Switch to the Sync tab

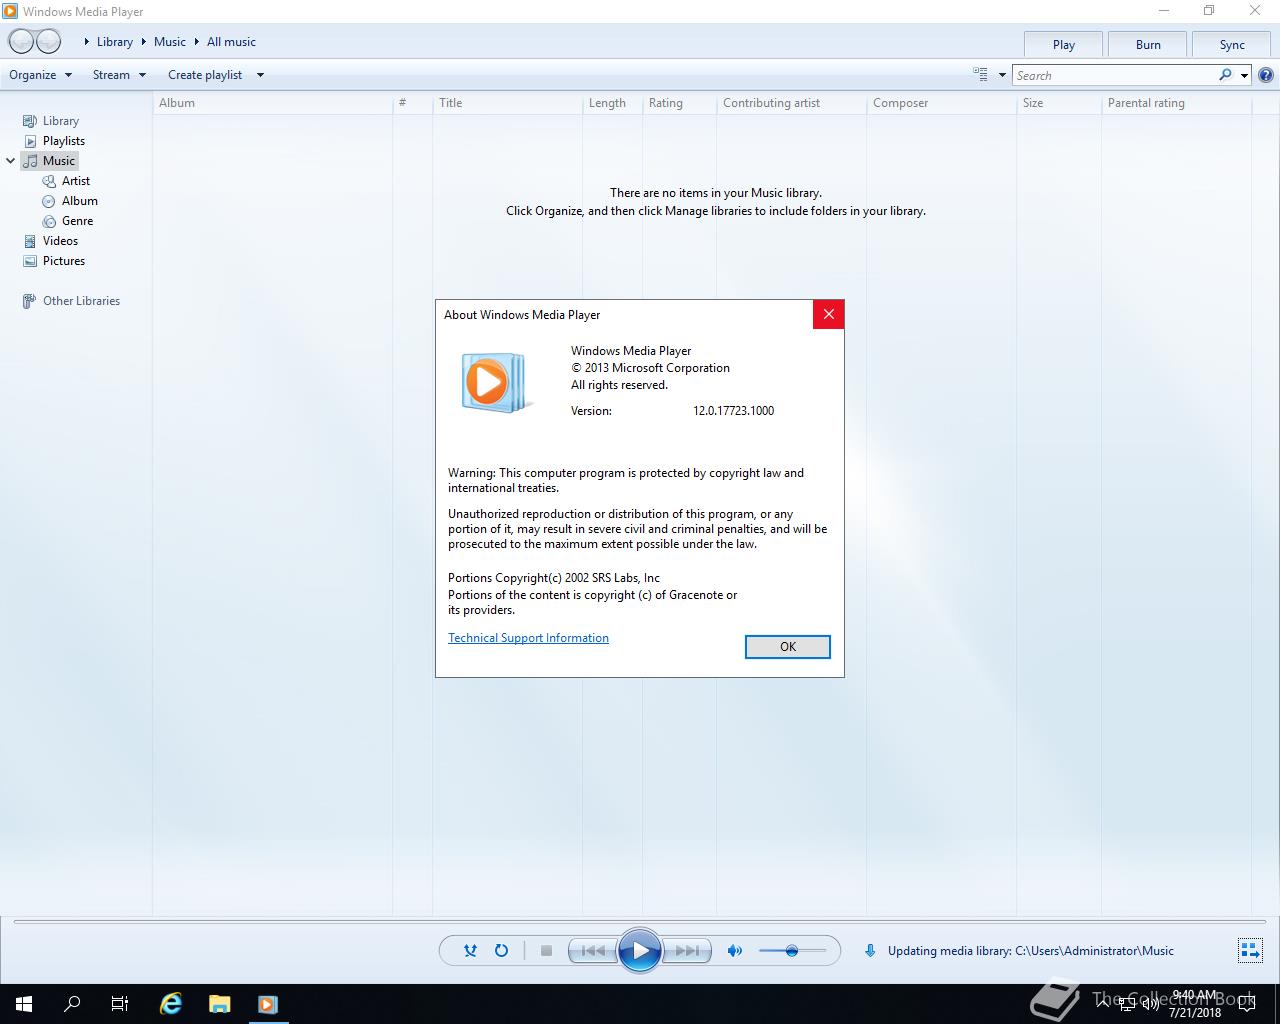[1232, 45]
